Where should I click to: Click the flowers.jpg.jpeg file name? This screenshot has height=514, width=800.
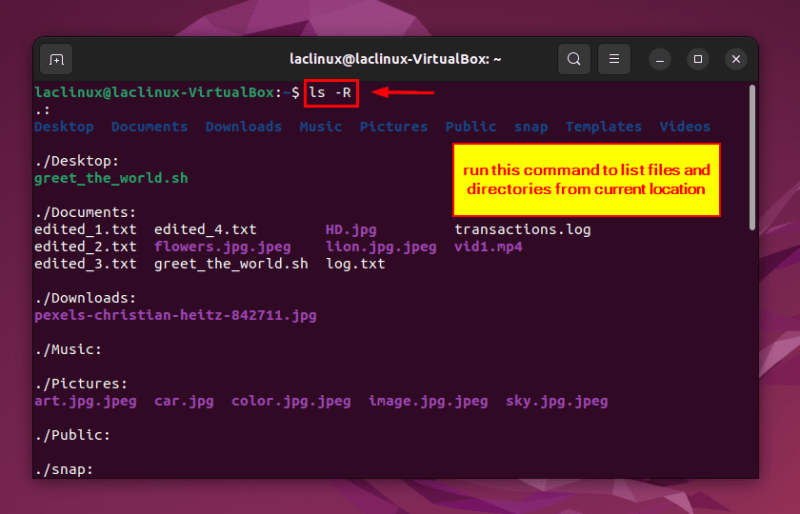click(222, 247)
